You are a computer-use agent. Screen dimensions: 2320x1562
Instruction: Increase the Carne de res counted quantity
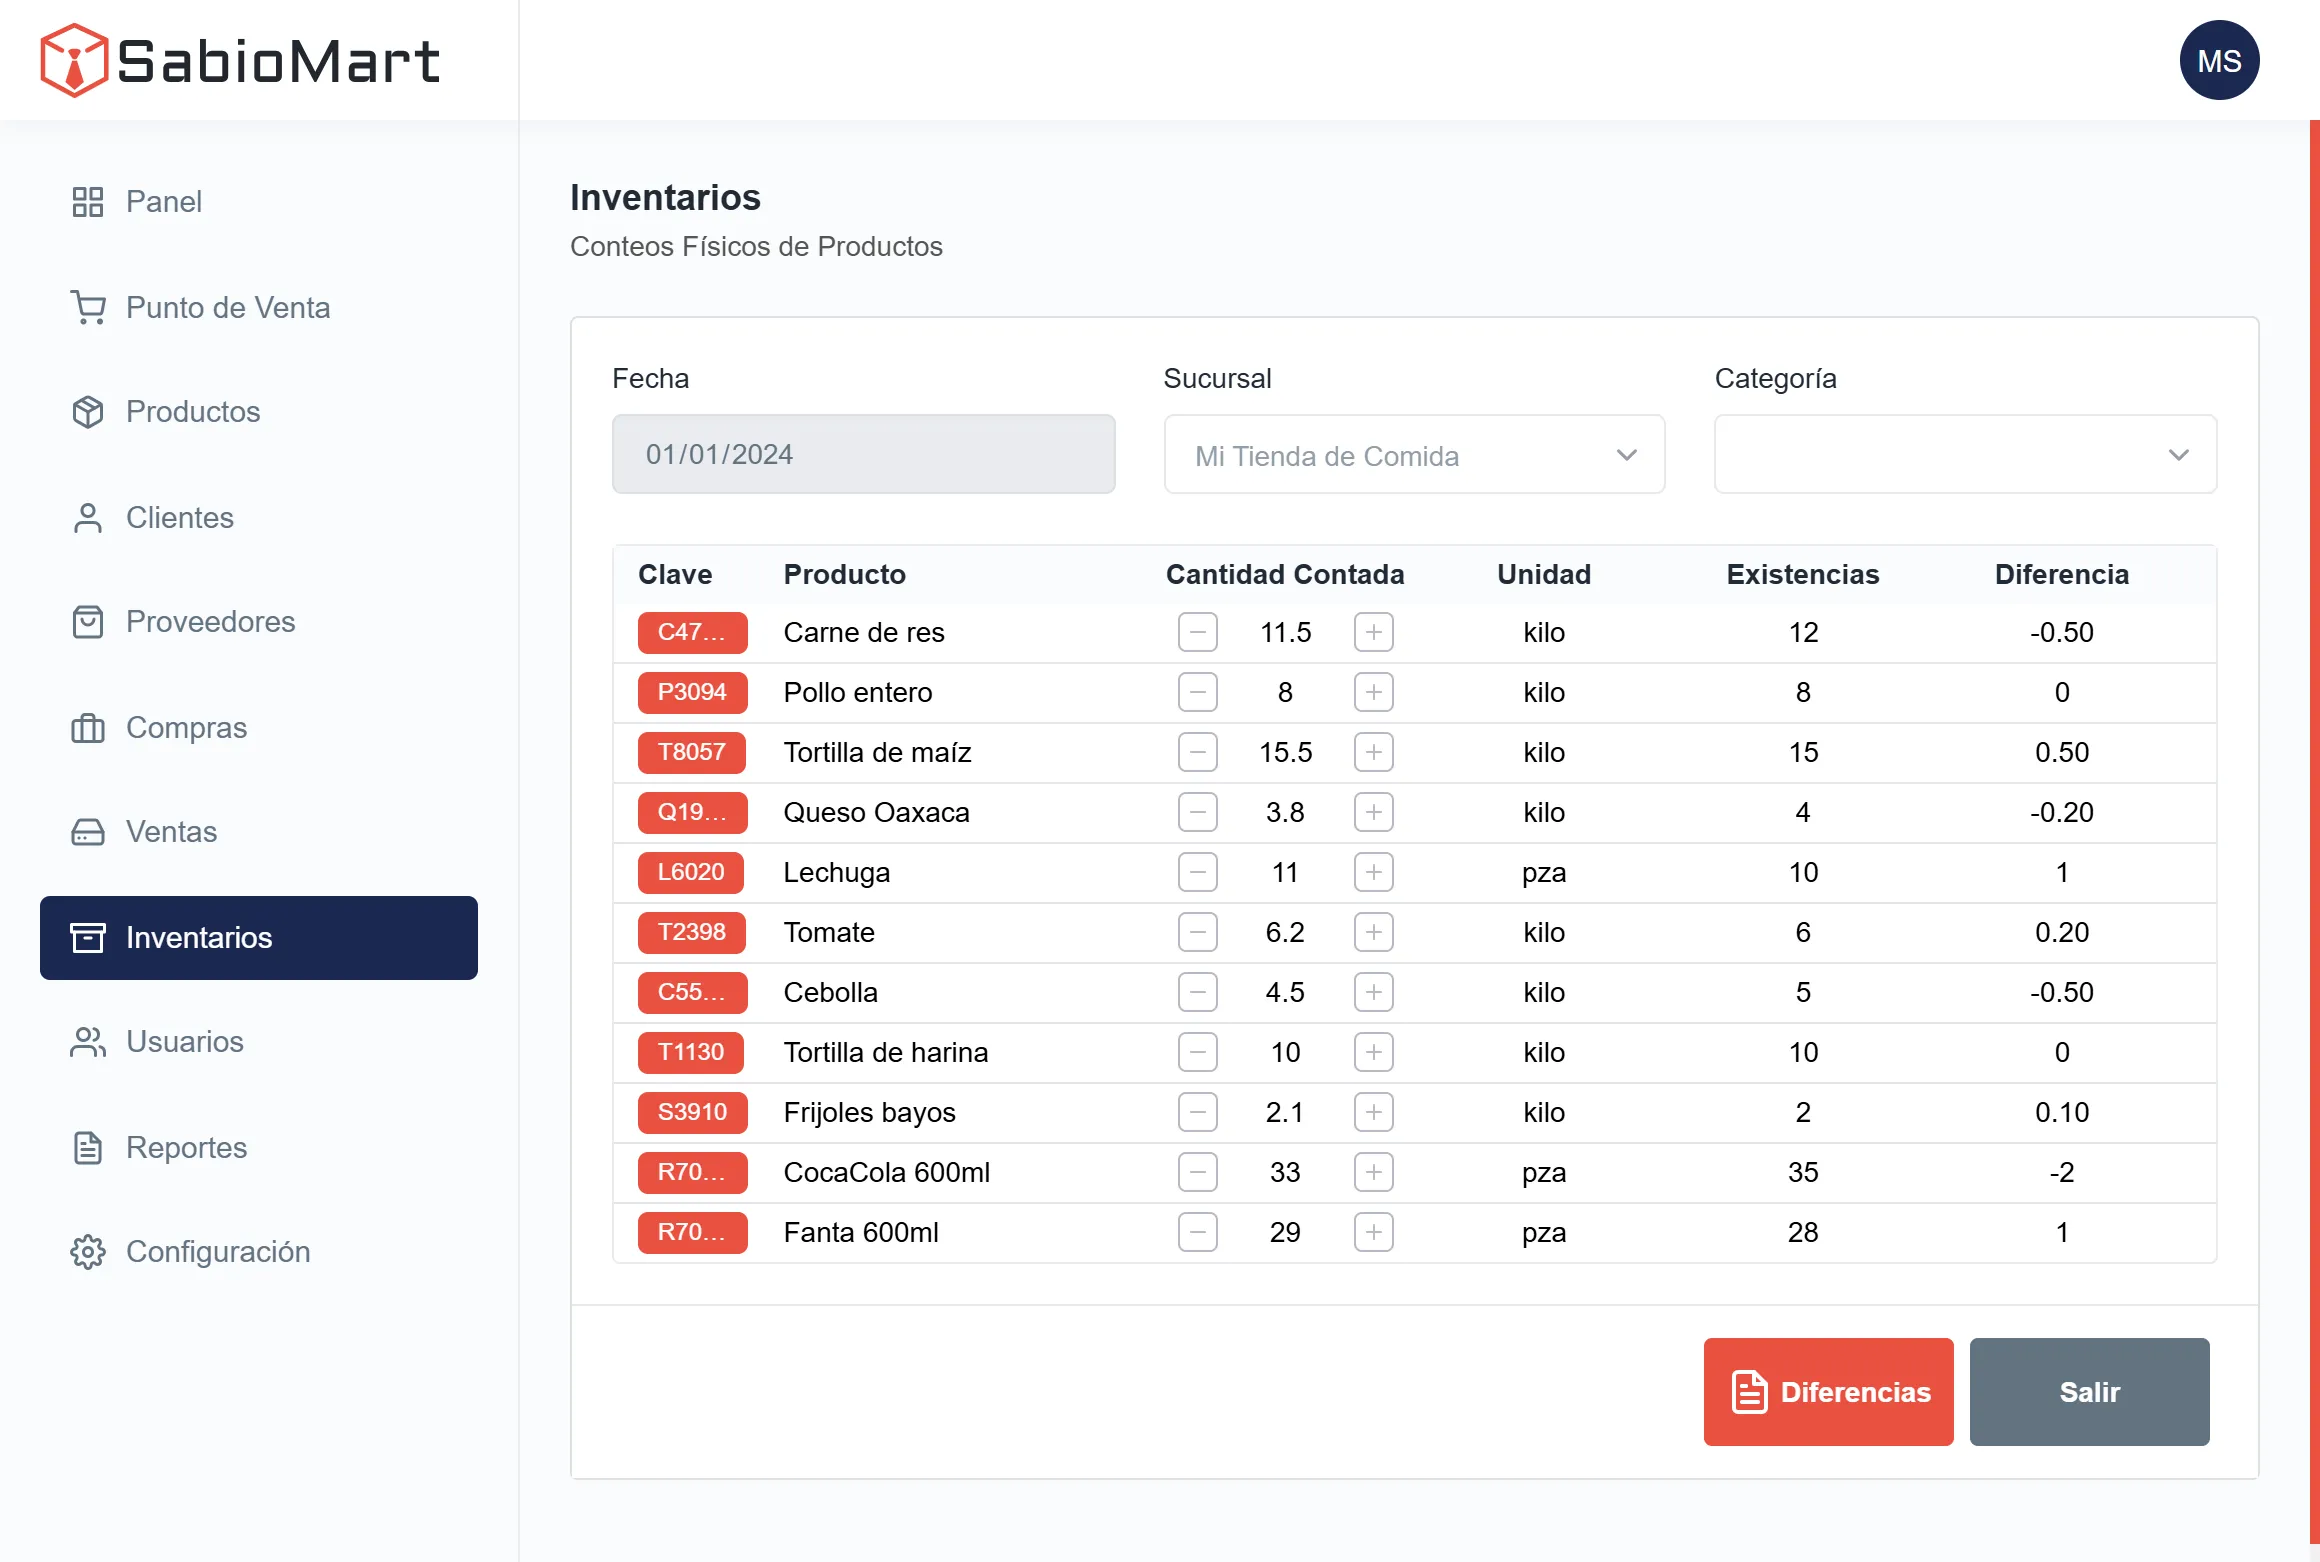pyautogui.click(x=1373, y=632)
